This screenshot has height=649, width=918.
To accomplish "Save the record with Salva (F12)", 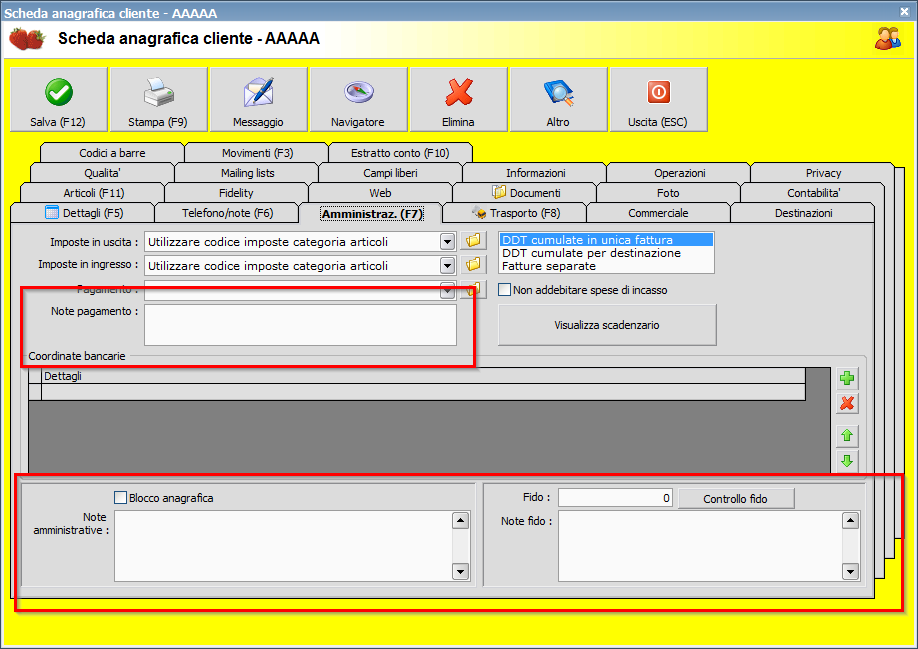I will [59, 99].
